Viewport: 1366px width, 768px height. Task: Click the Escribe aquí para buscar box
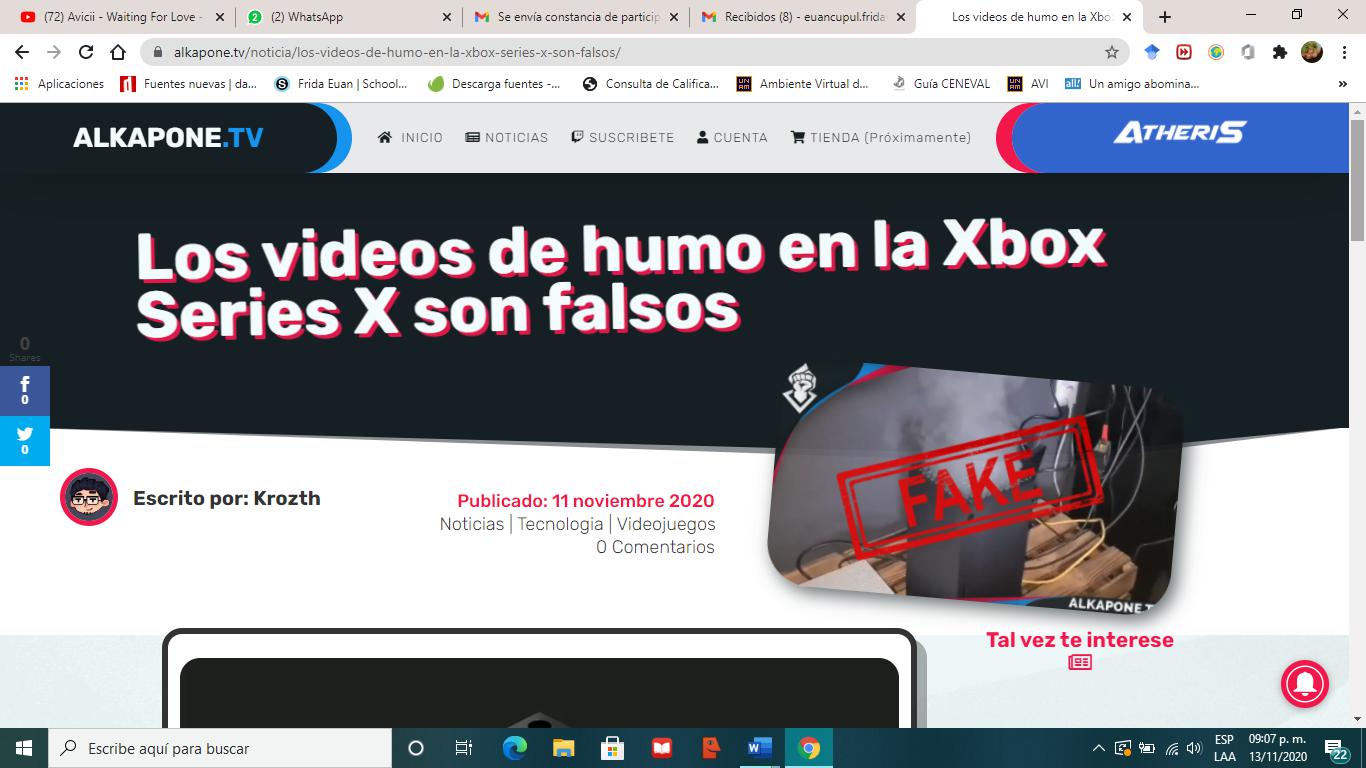[x=220, y=748]
